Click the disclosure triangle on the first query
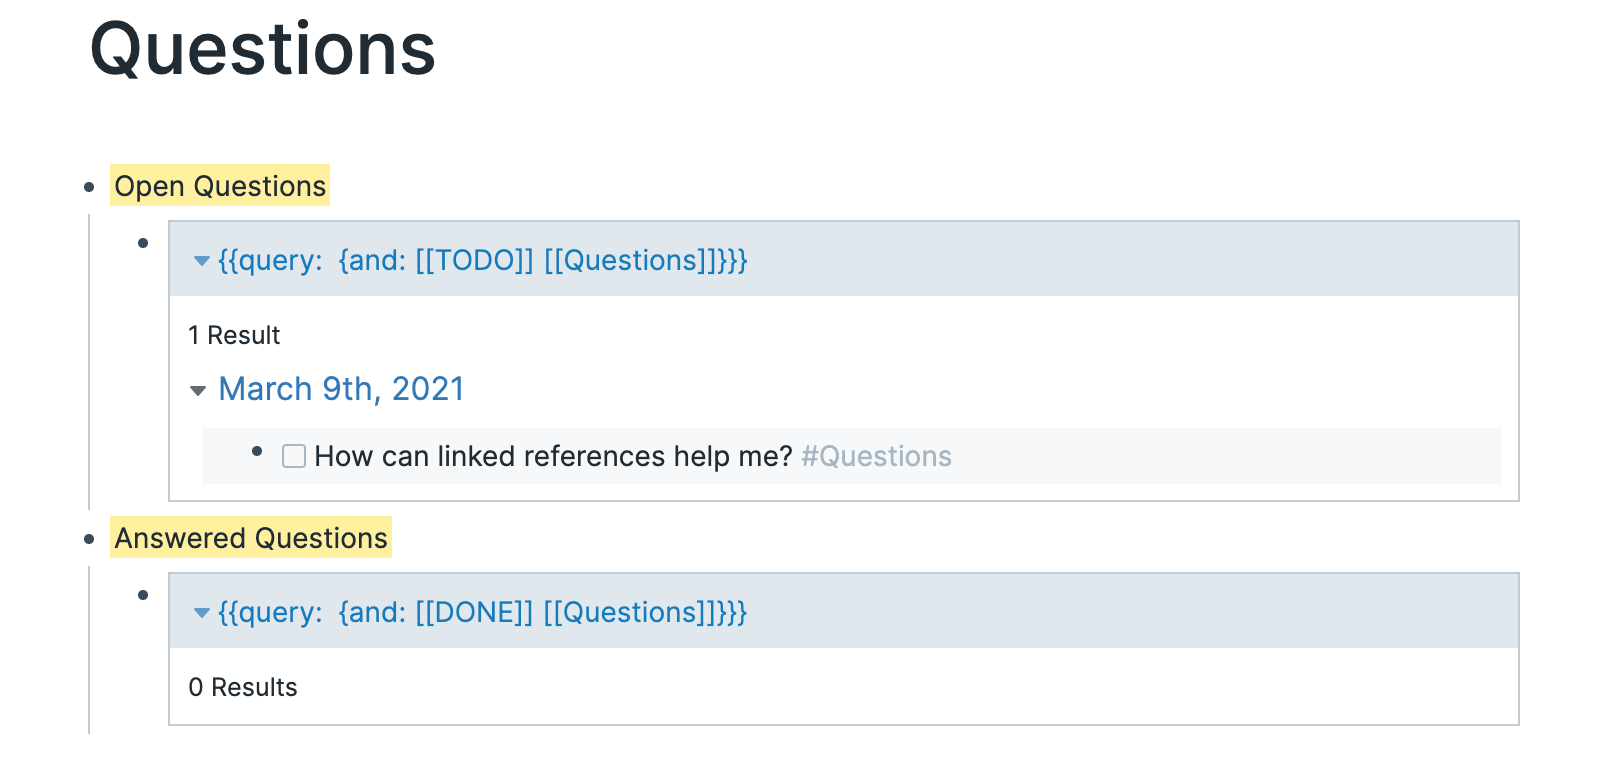This screenshot has height=770, width=1604. point(201,260)
